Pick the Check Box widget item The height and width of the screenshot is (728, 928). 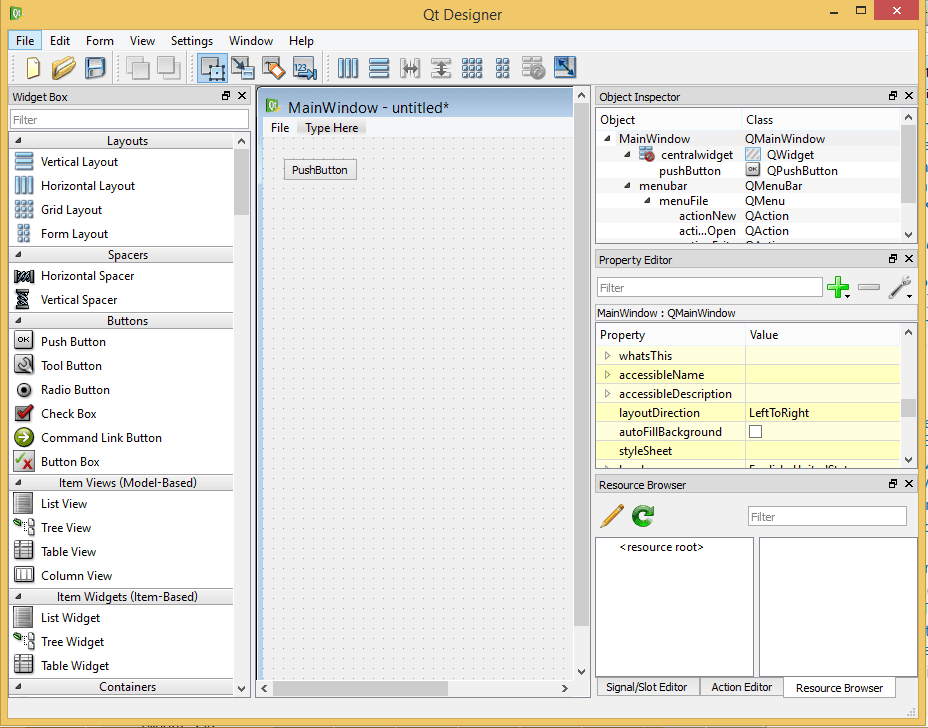click(x=68, y=414)
